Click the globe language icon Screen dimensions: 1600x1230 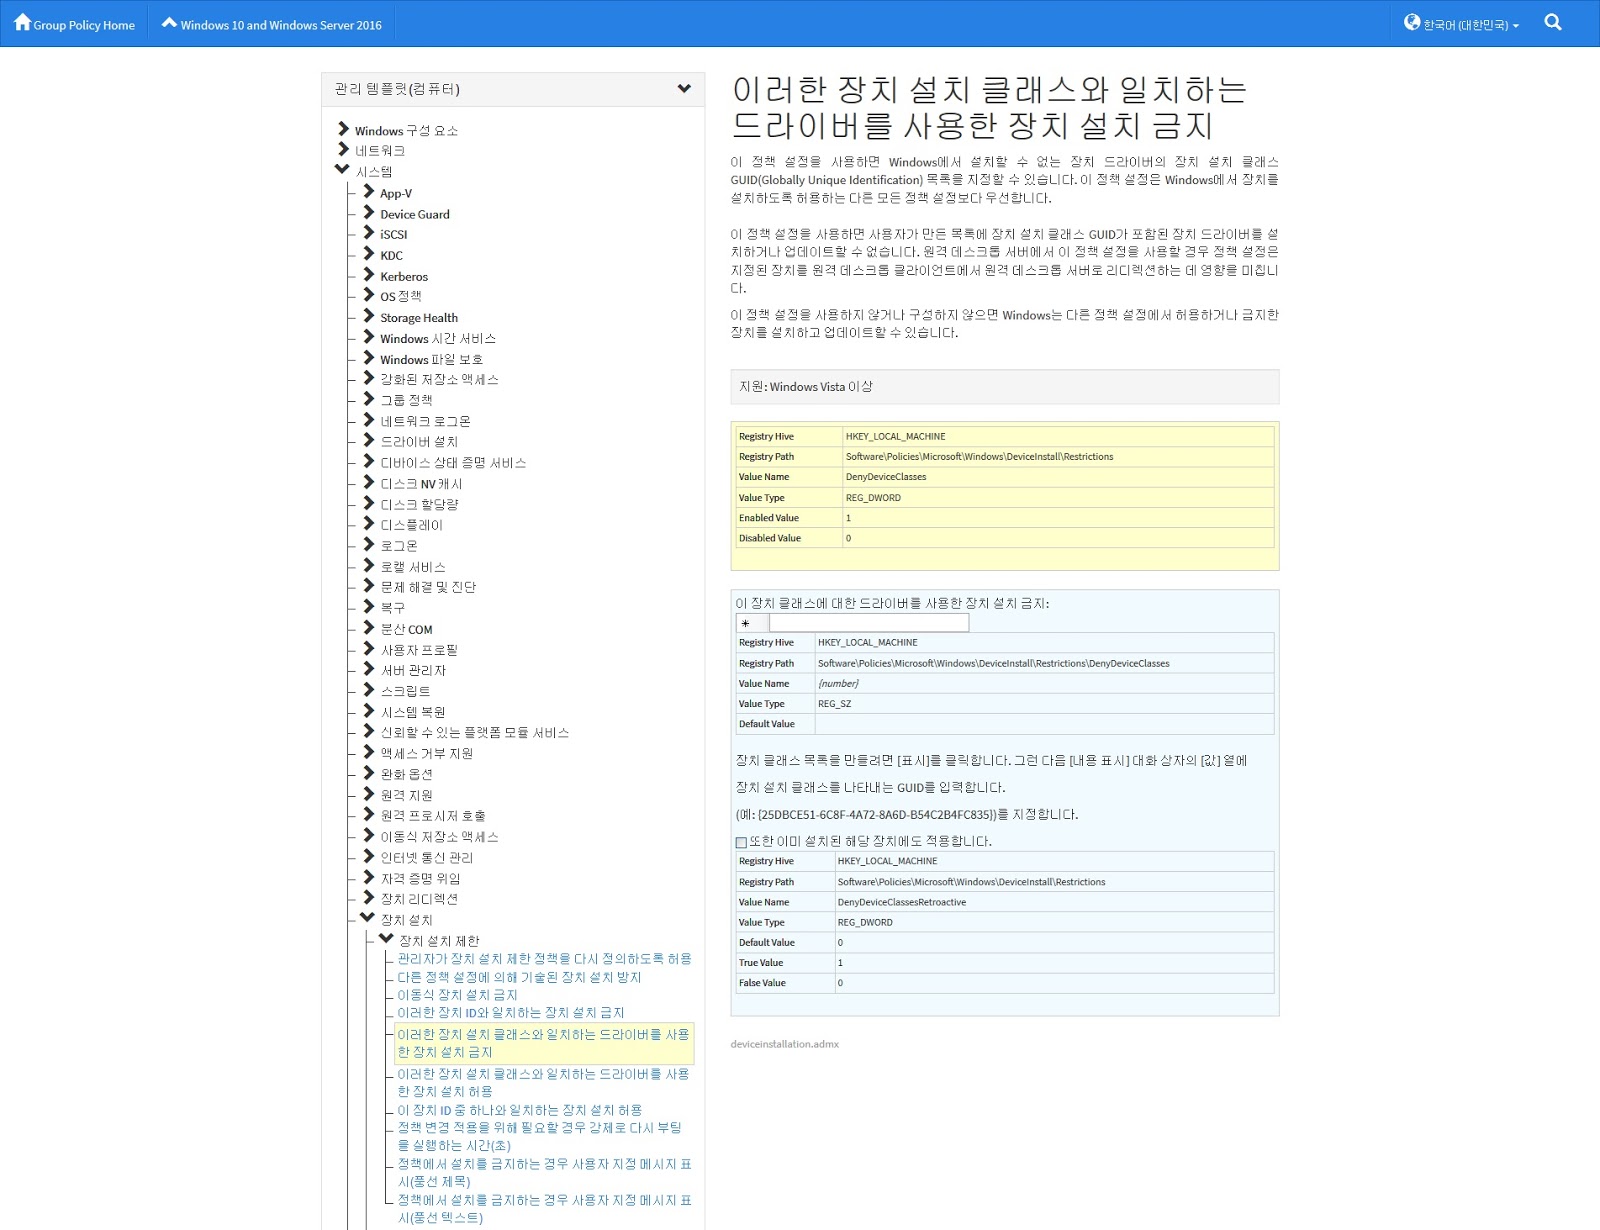pyautogui.click(x=1412, y=22)
